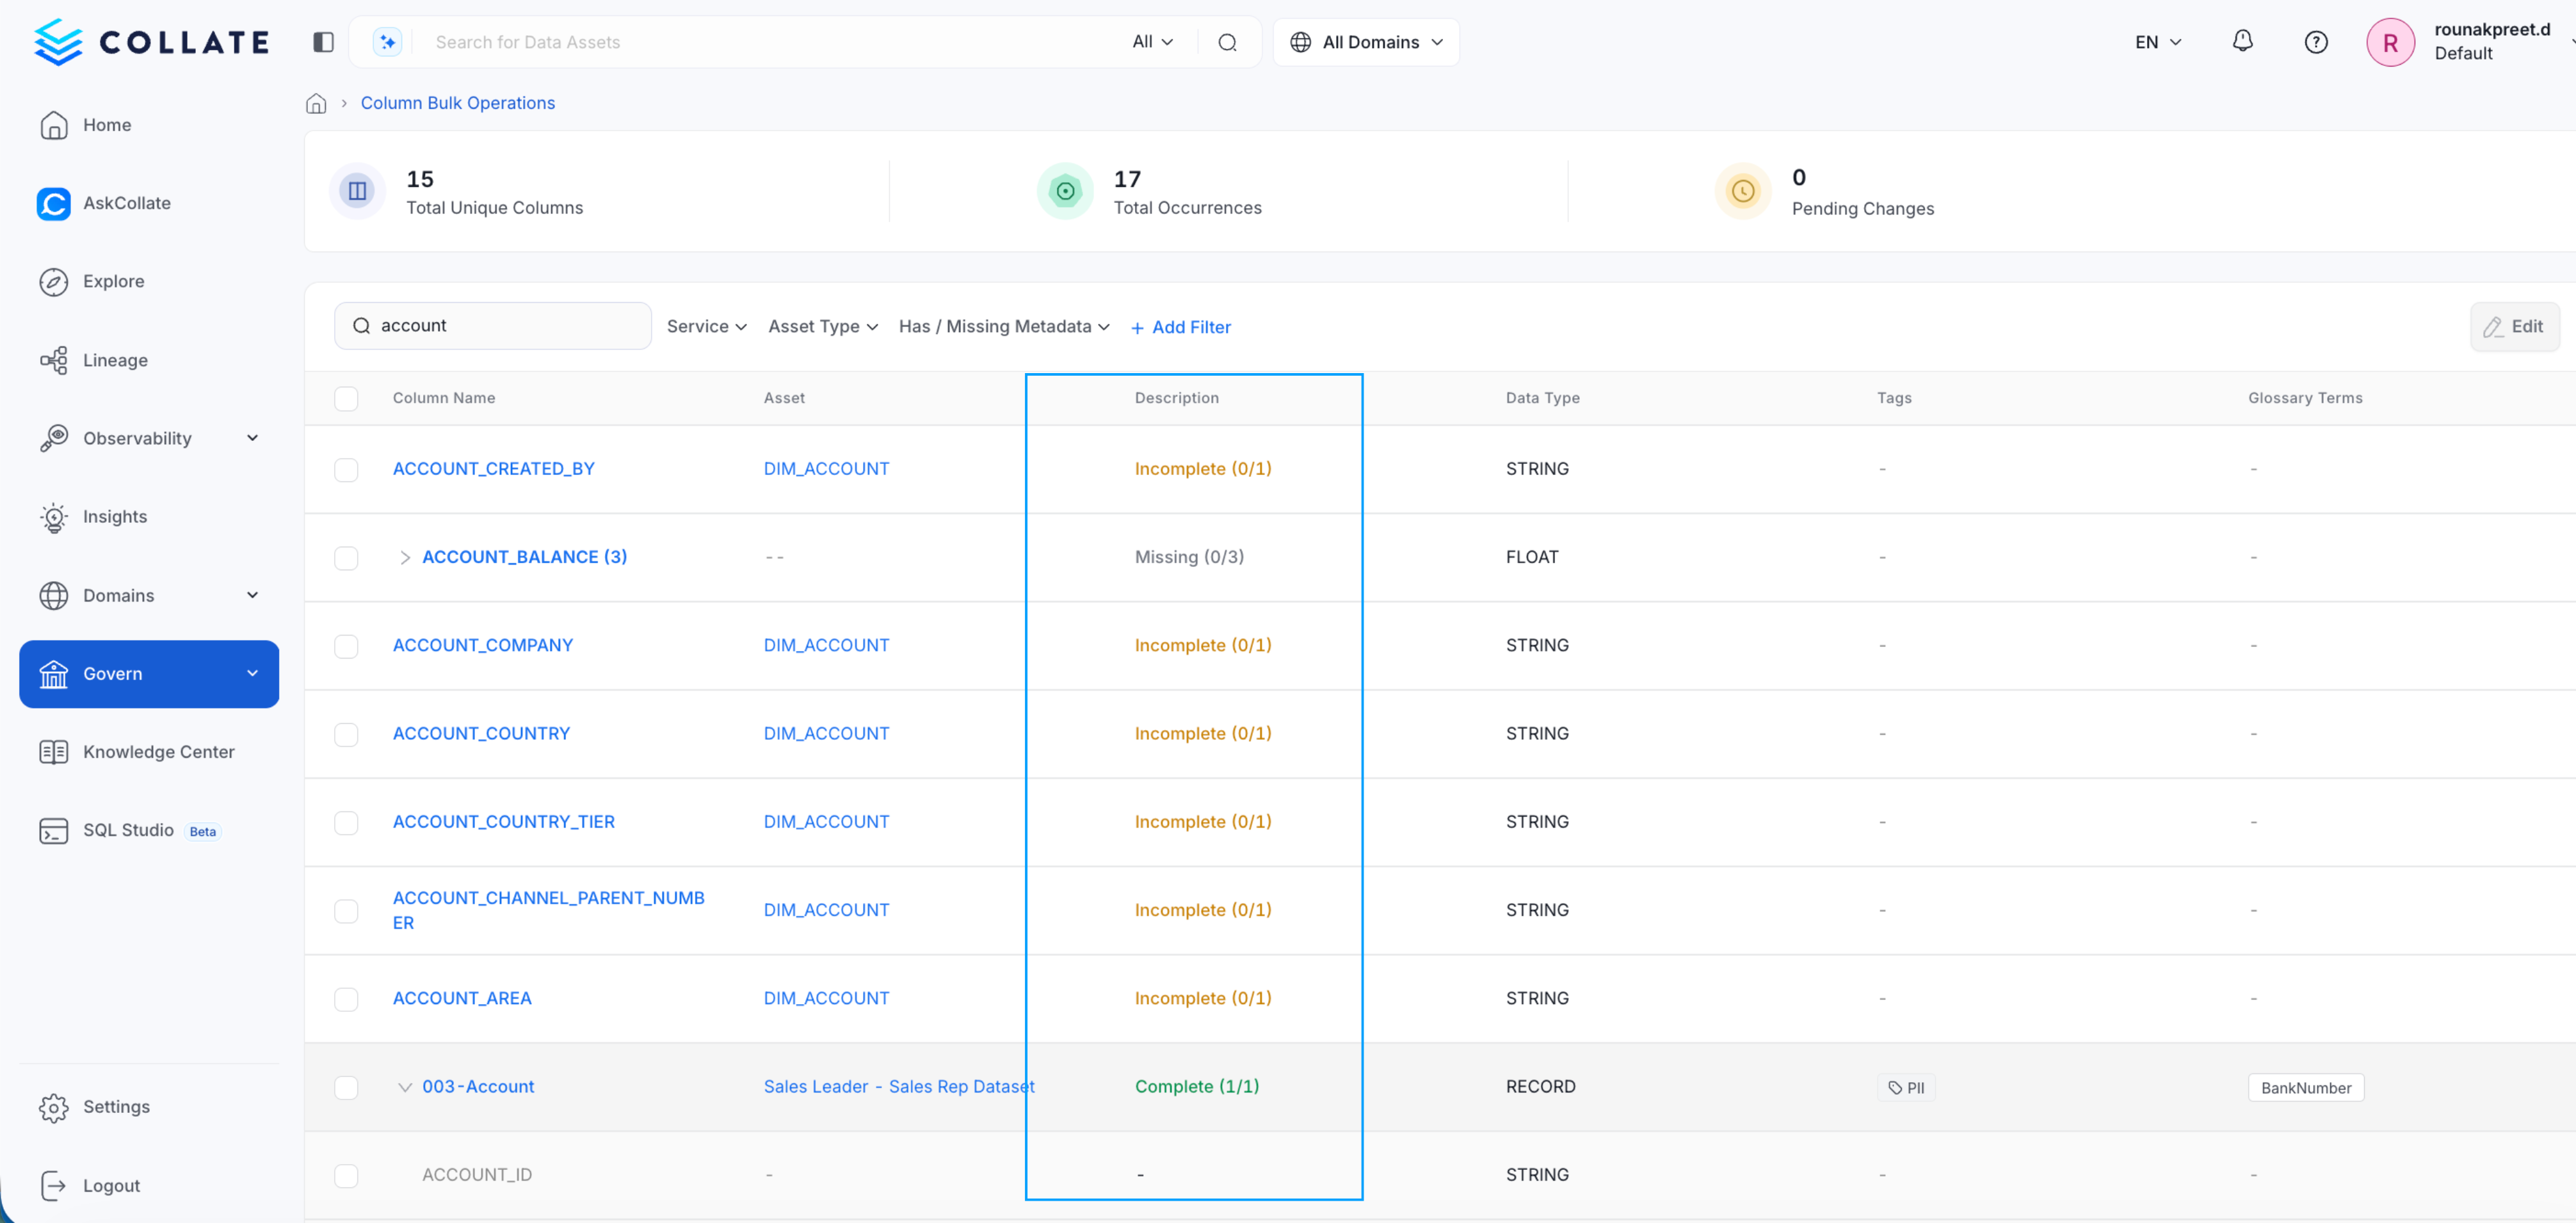This screenshot has width=2576, height=1223.
Task: Open Insights from the sidebar
Action: click(x=116, y=516)
